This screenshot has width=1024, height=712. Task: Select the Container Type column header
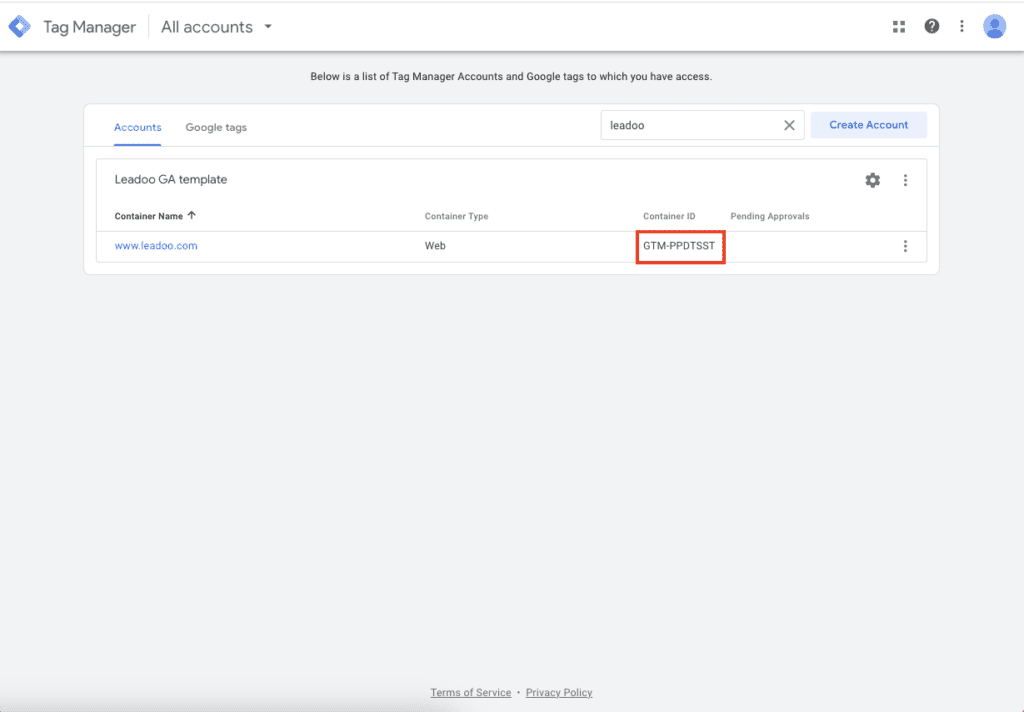(x=456, y=215)
